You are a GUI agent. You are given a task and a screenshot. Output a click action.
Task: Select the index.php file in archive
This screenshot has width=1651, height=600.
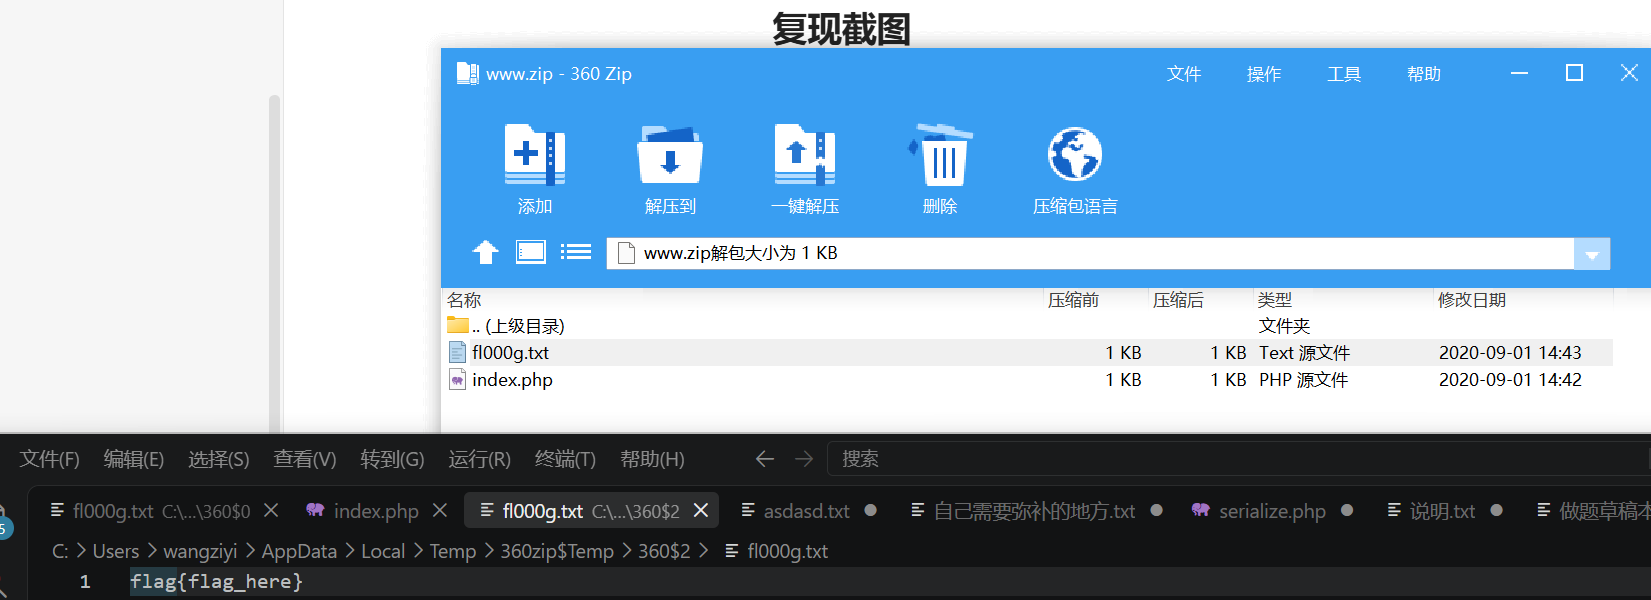tap(1027, 380)
